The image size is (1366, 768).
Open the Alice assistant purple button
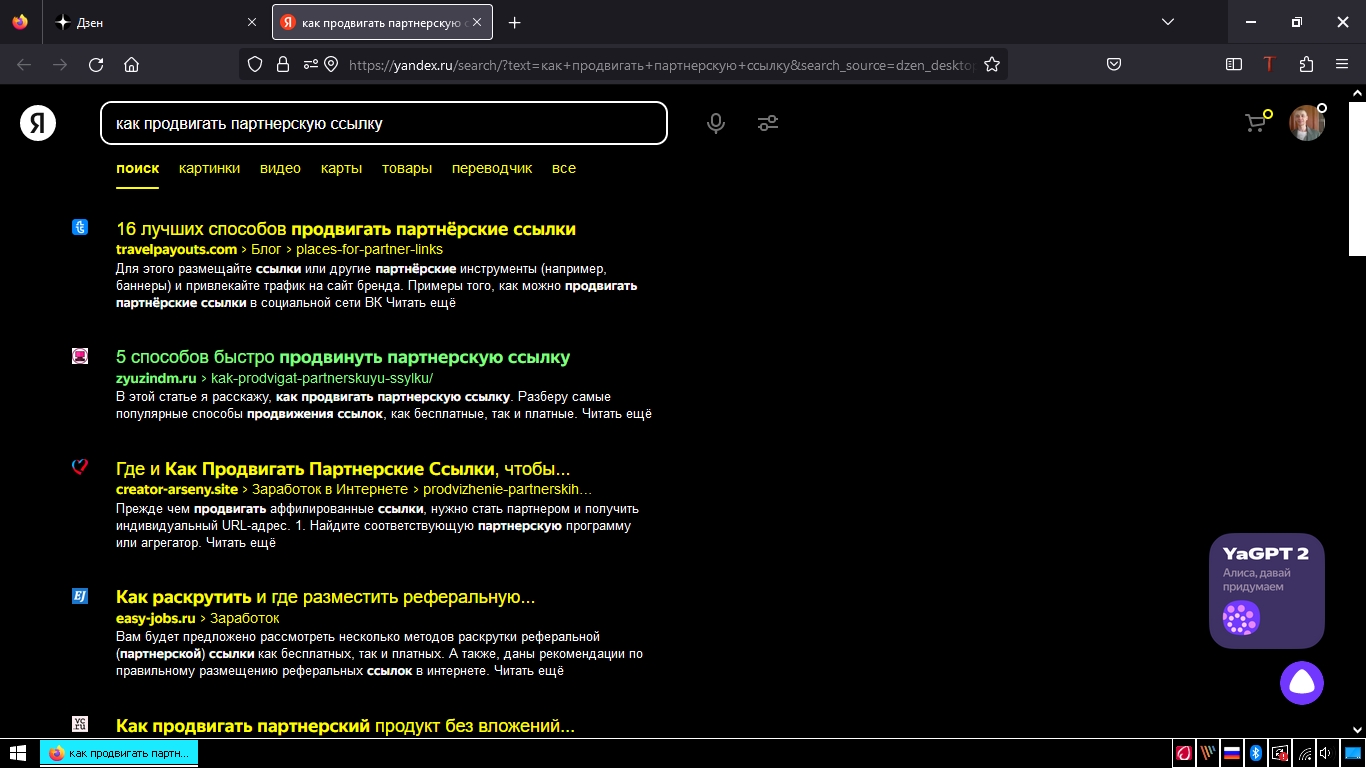coord(1302,683)
